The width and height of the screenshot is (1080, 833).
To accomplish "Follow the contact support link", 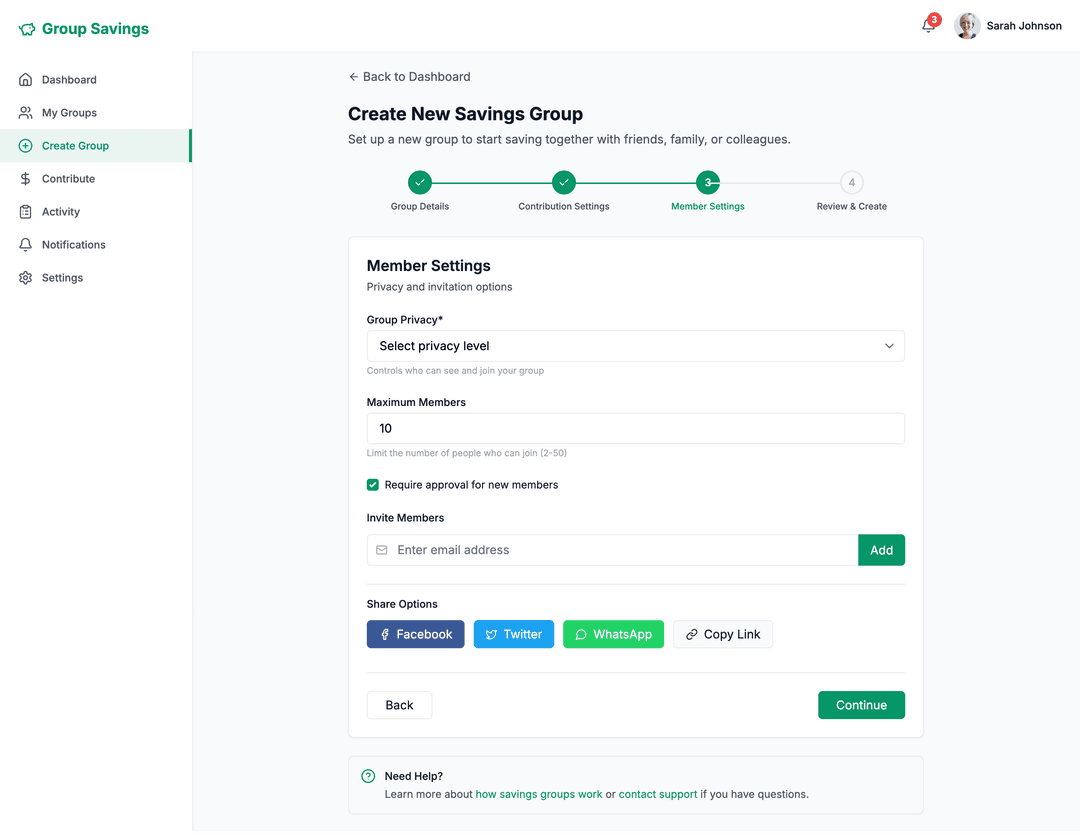I will [x=657, y=794].
